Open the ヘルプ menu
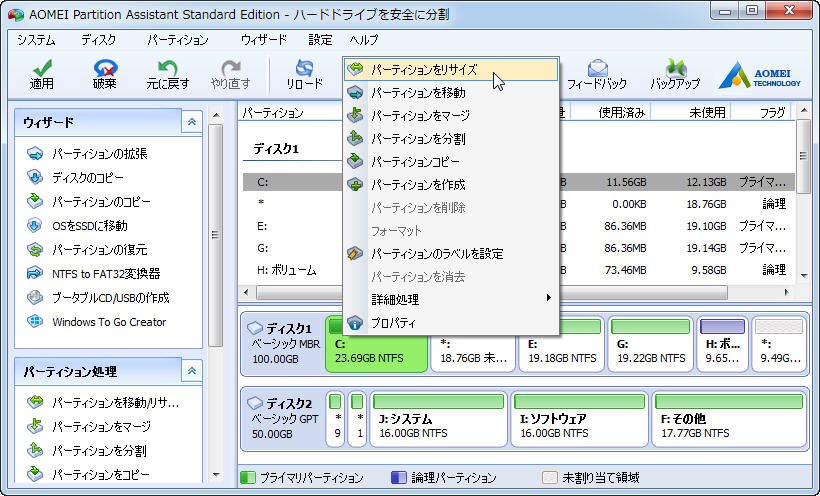The height and width of the screenshot is (496, 820). coord(364,40)
